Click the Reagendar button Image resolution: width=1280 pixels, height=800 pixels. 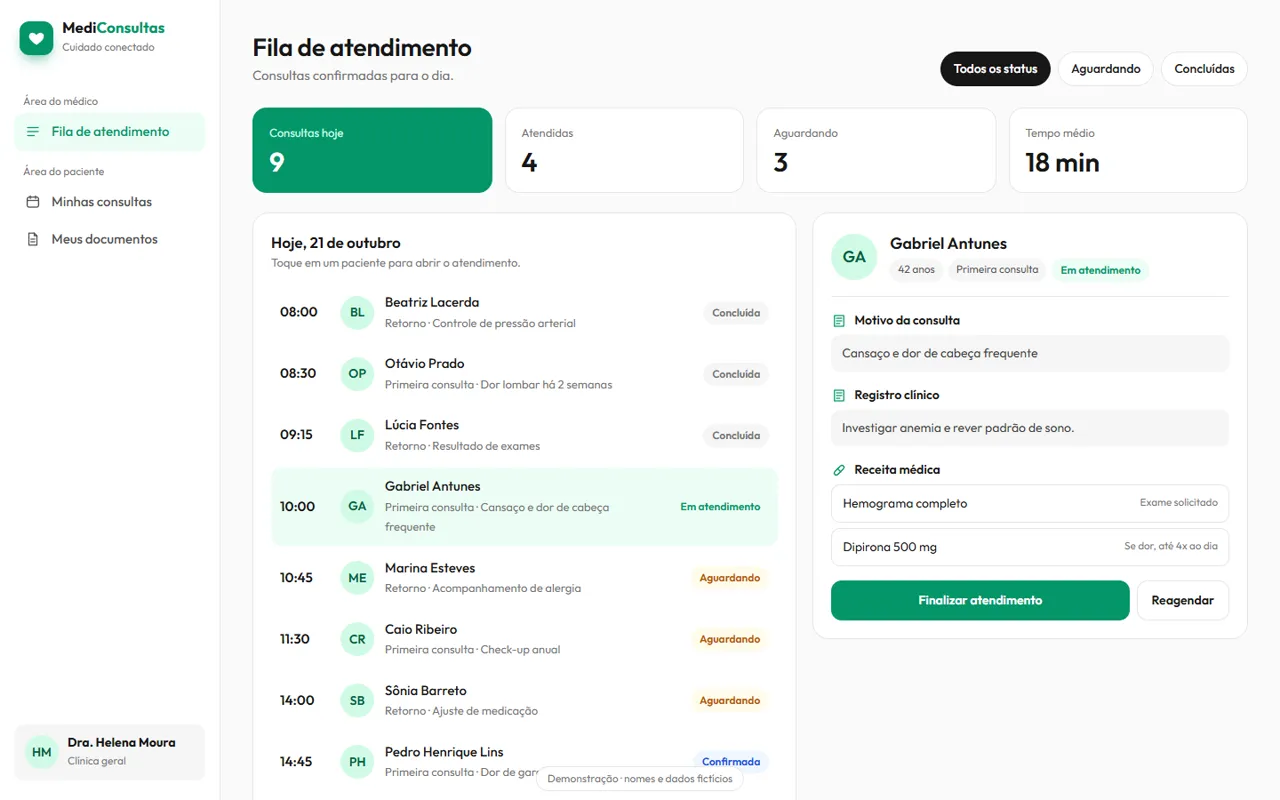tap(1183, 600)
